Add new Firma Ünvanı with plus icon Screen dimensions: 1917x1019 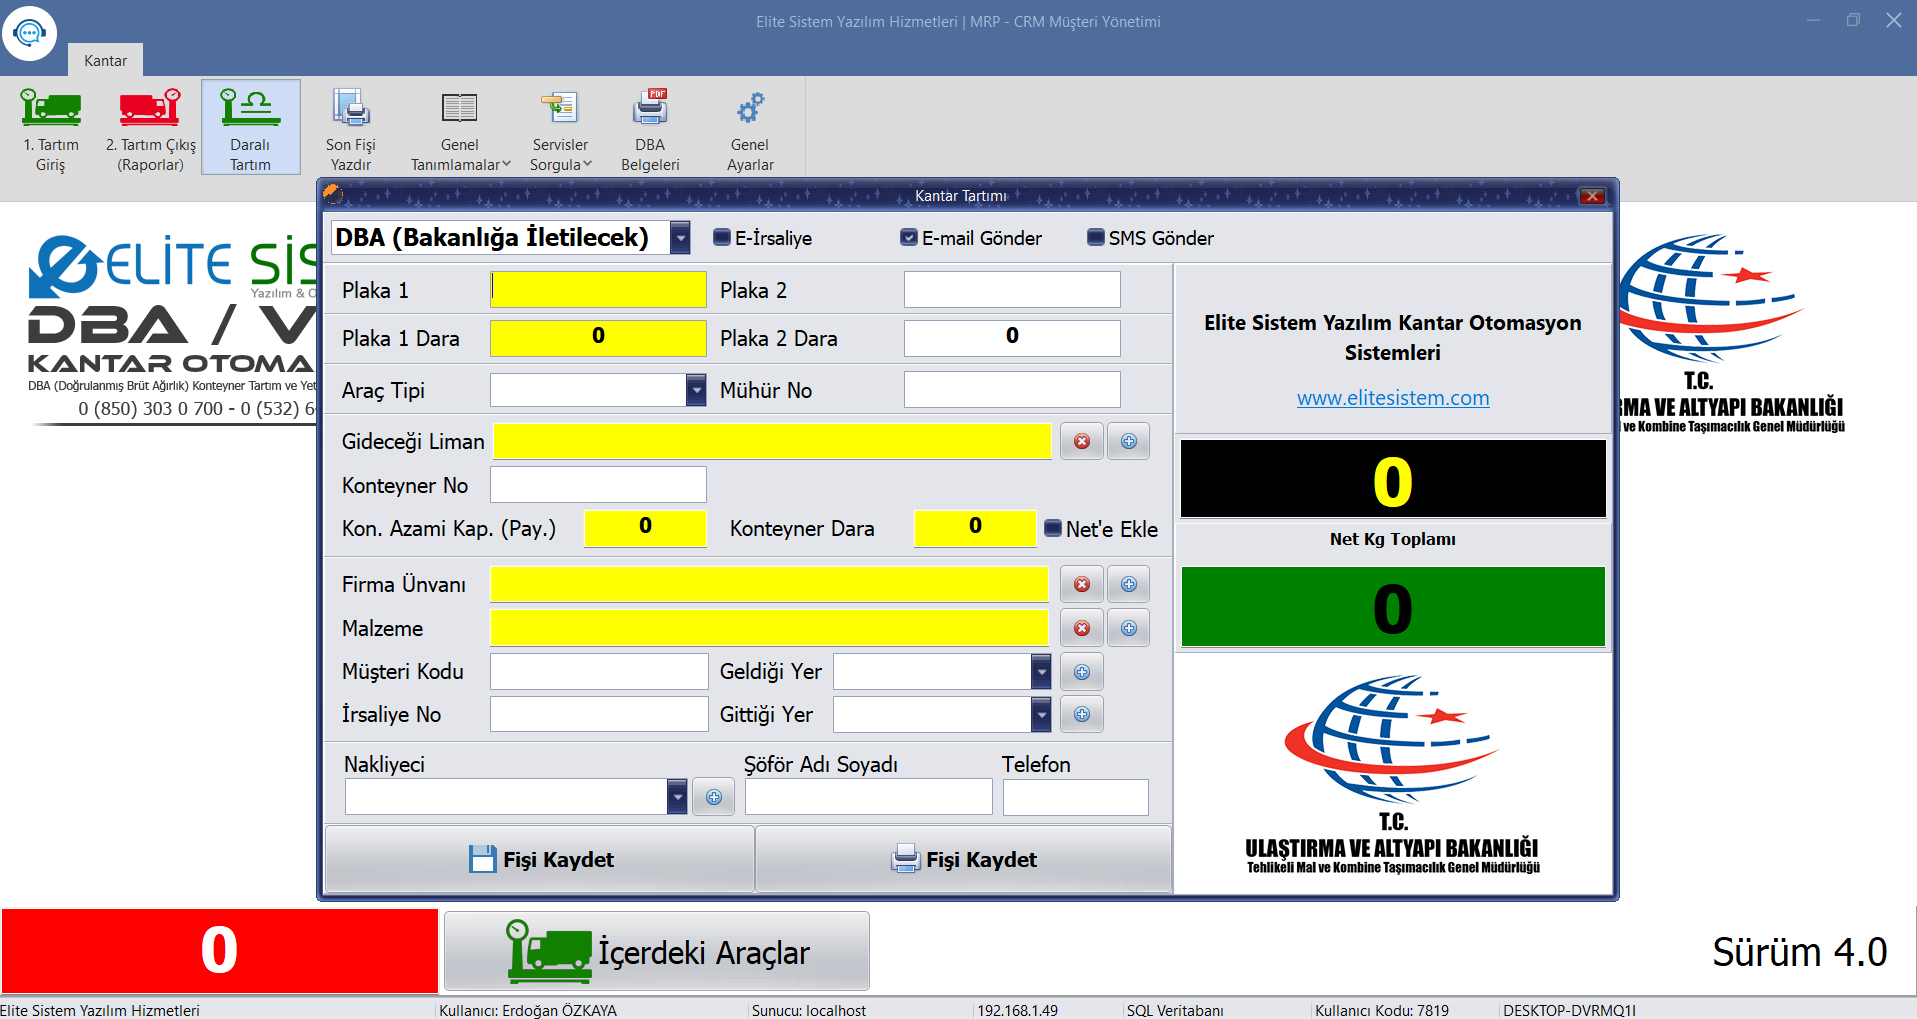(x=1129, y=584)
